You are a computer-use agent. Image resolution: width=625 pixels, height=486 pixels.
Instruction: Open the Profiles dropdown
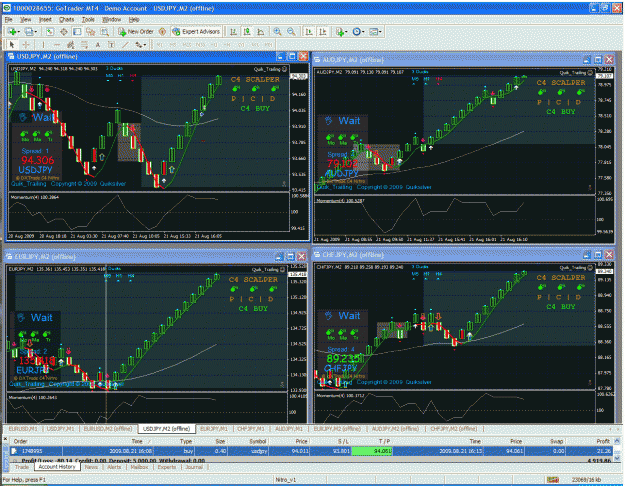coord(31,31)
